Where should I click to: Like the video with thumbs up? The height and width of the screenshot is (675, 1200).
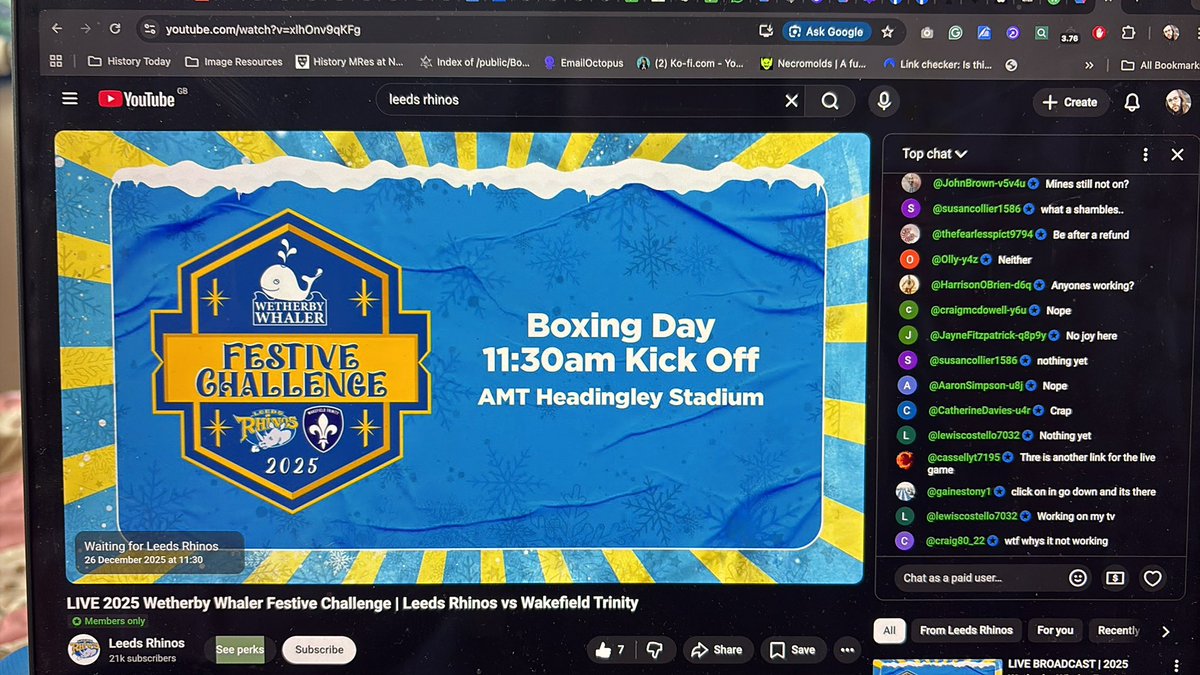(x=610, y=650)
